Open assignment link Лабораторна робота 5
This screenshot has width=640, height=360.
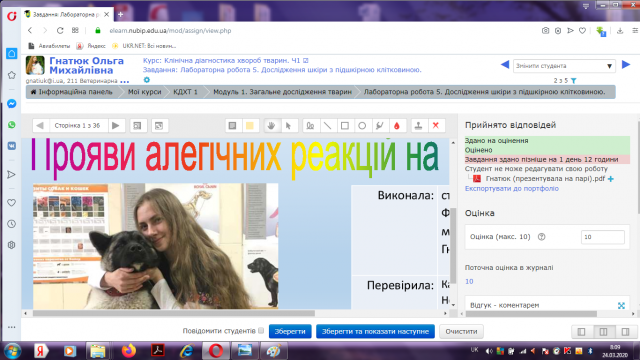pyautogui.click(x=282, y=70)
